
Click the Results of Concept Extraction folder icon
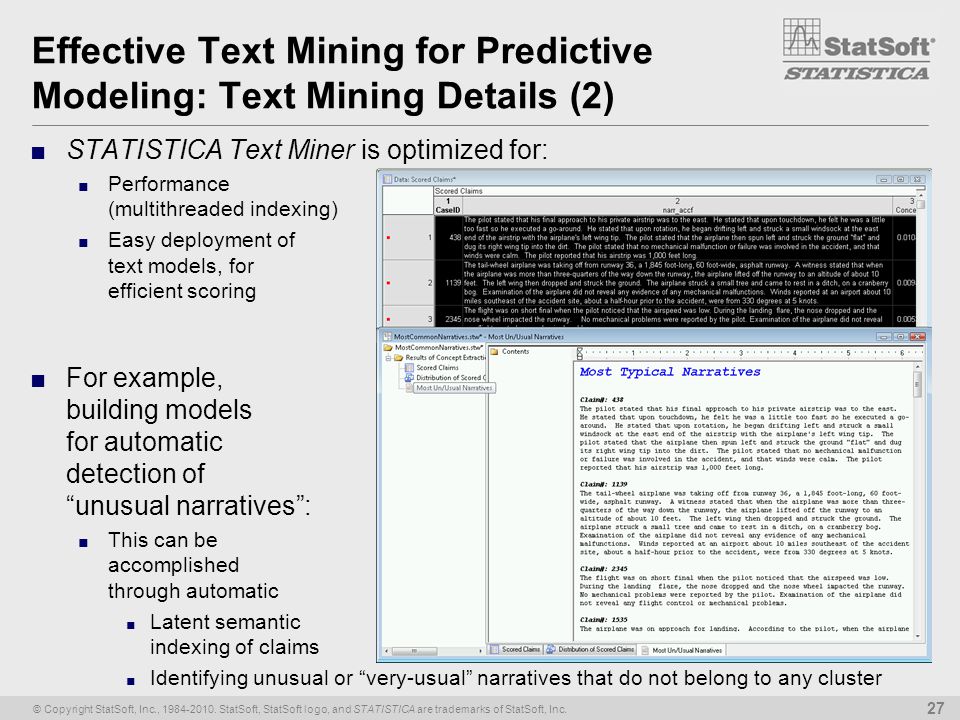pos(399,358)
